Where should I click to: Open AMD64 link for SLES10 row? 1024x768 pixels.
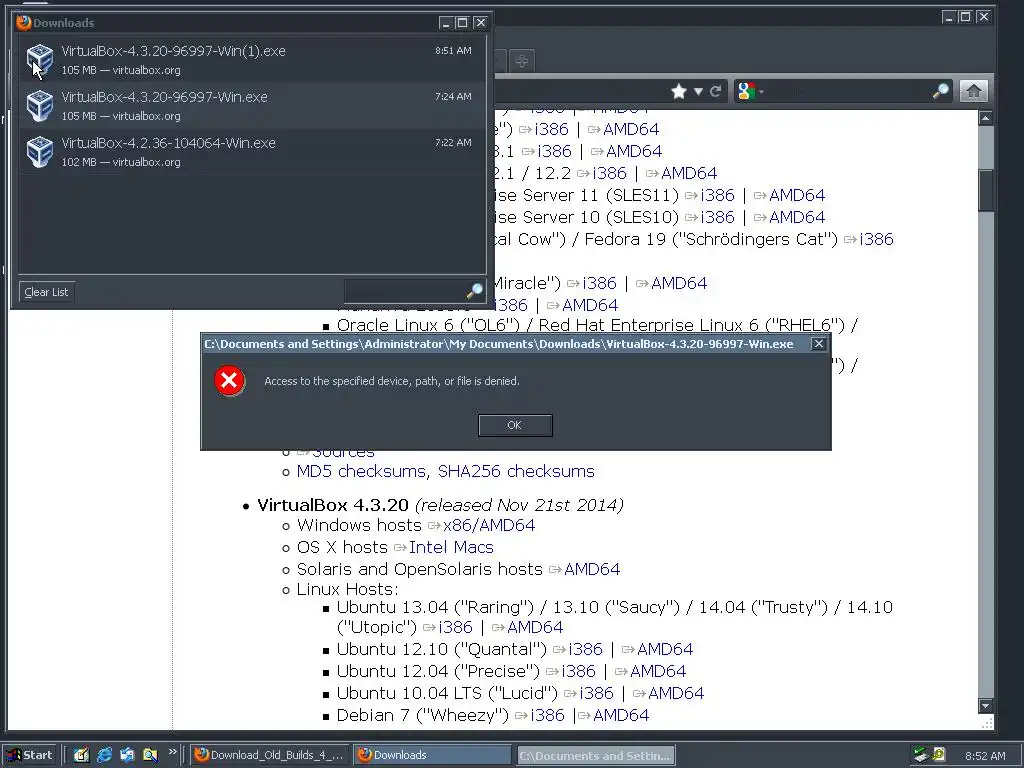pos(797,217)
